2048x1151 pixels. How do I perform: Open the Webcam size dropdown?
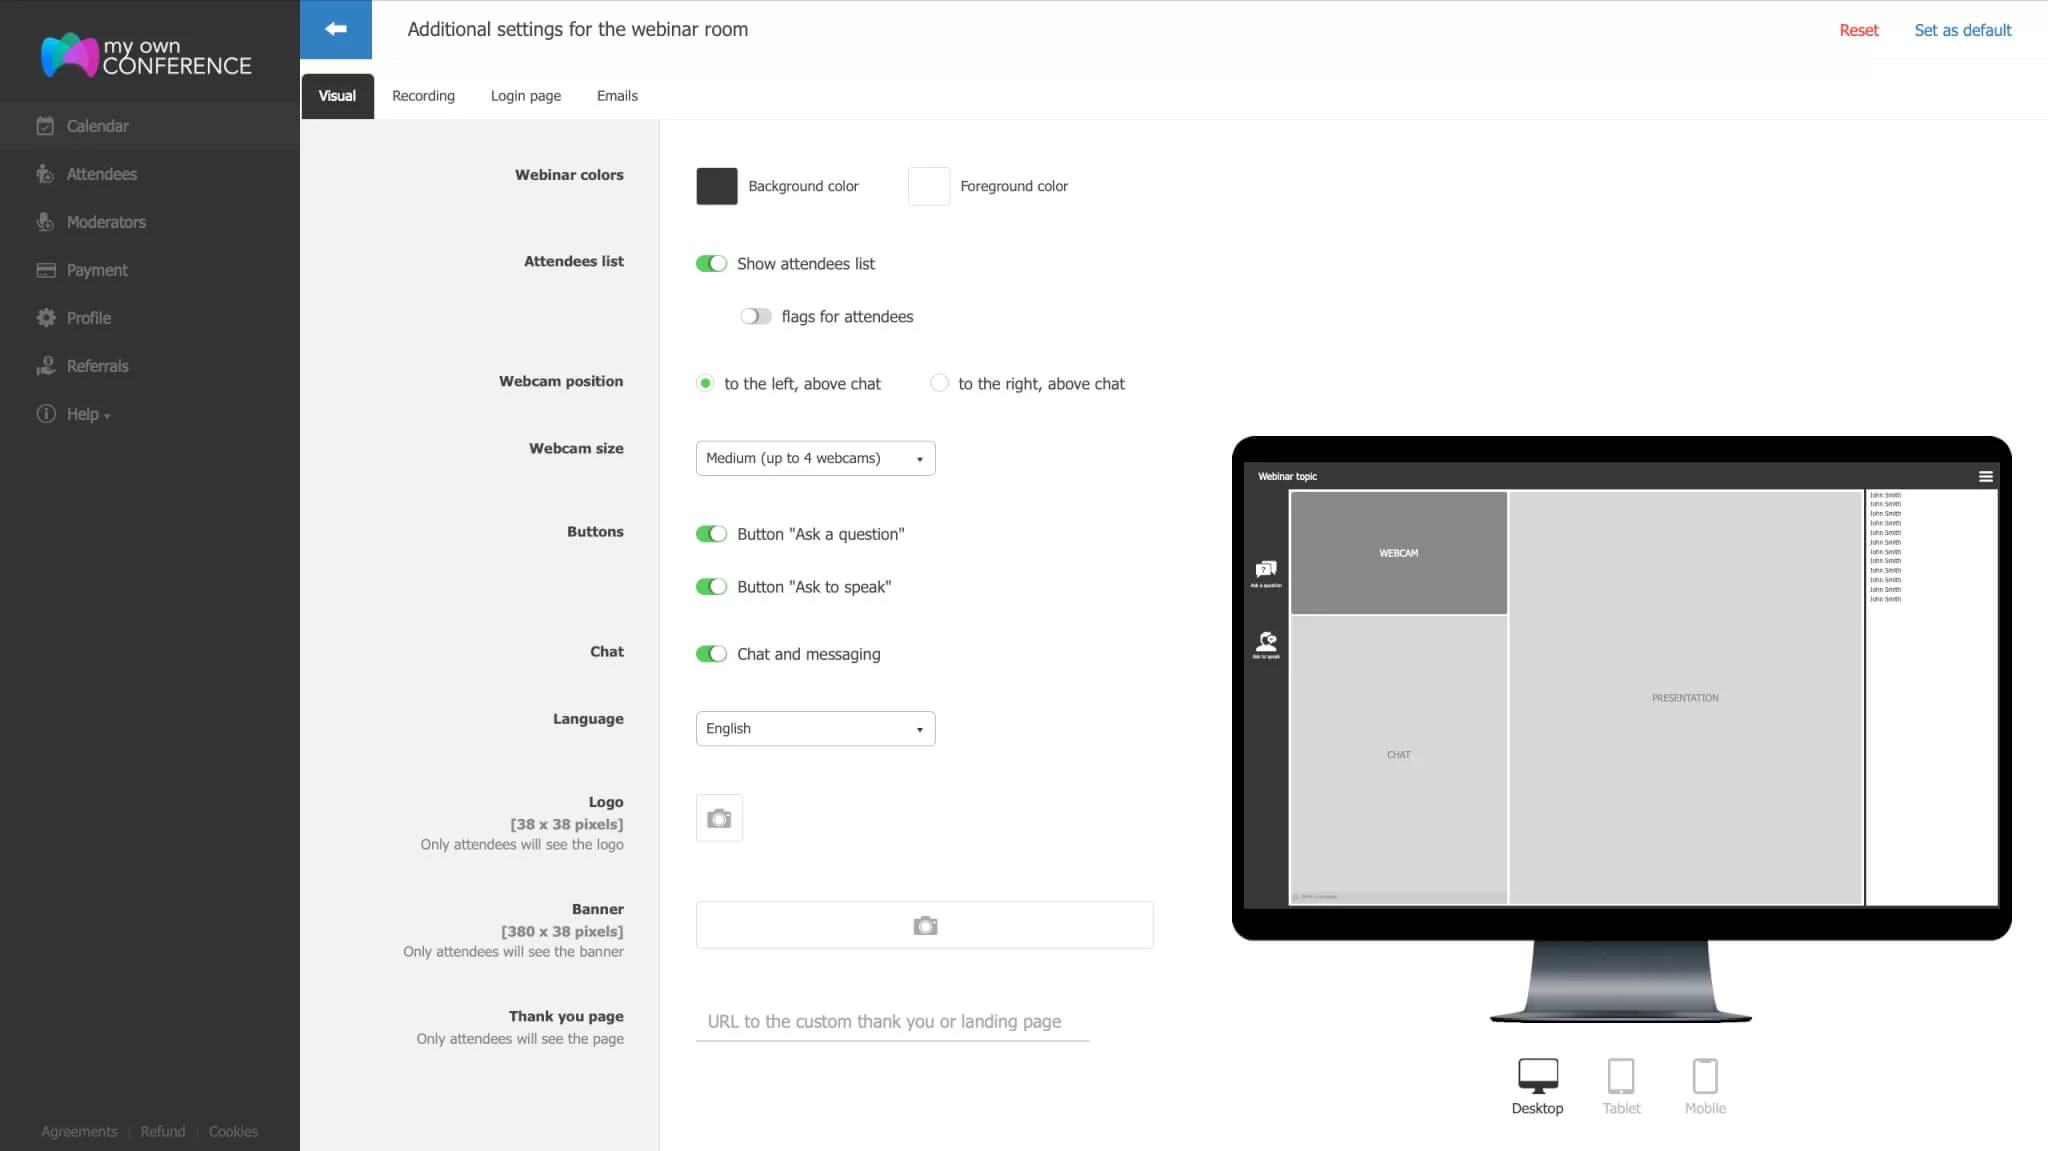(815, 458)
